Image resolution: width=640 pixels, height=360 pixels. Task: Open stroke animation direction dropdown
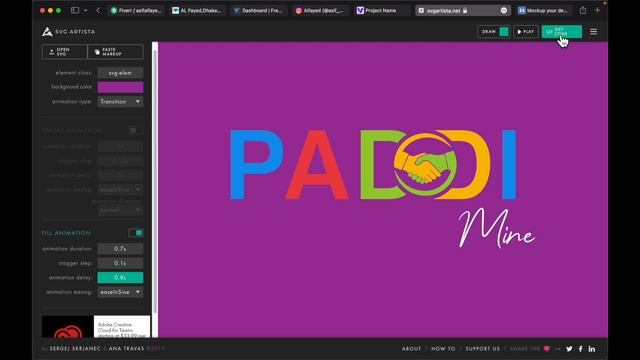click(x=120, y=210)
